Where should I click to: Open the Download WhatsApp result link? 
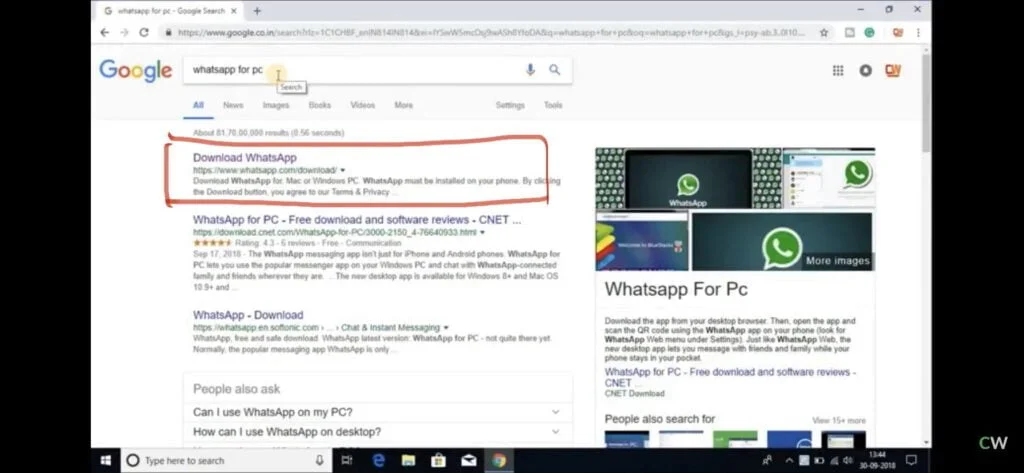pos(244,158)
